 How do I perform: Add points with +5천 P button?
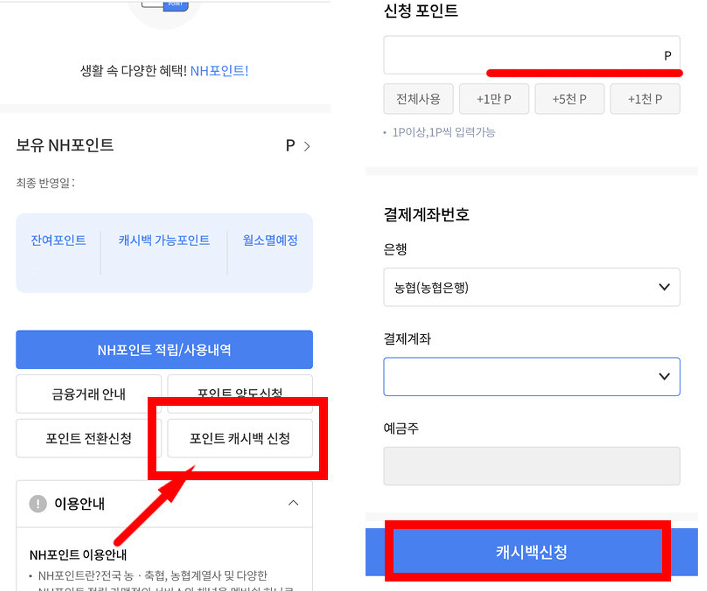(x=569, y=99)
